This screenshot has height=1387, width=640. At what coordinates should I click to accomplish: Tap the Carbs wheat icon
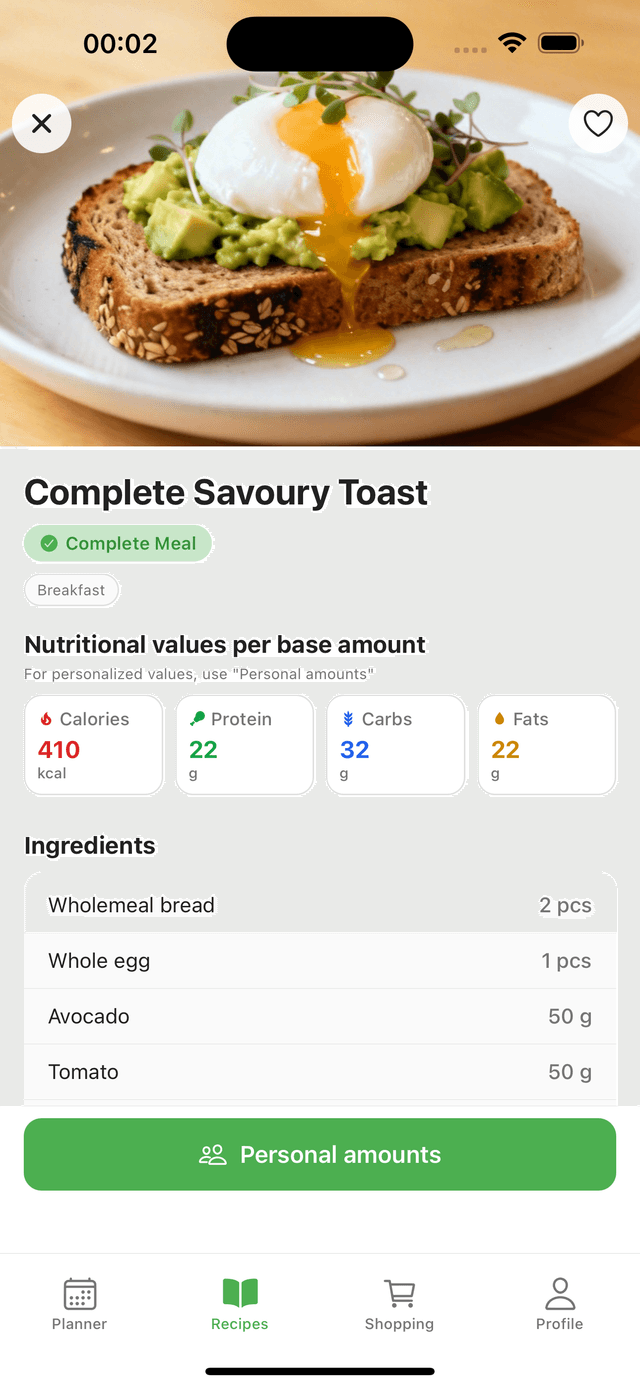click(x=348, y=719)
